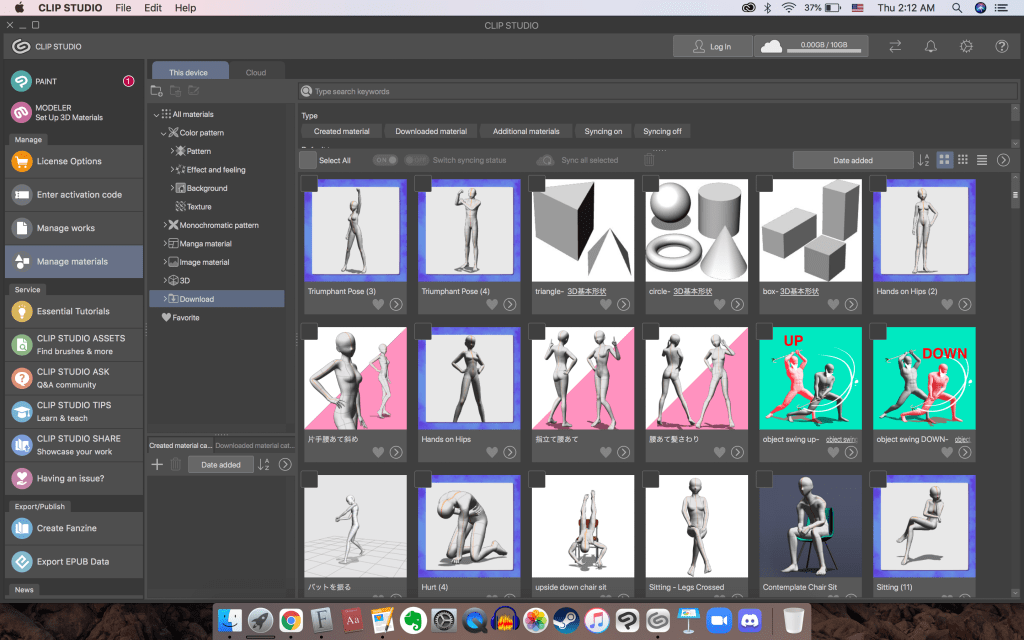Open the Edit menu
This screenshot has height=640, width=1024.
153,7
